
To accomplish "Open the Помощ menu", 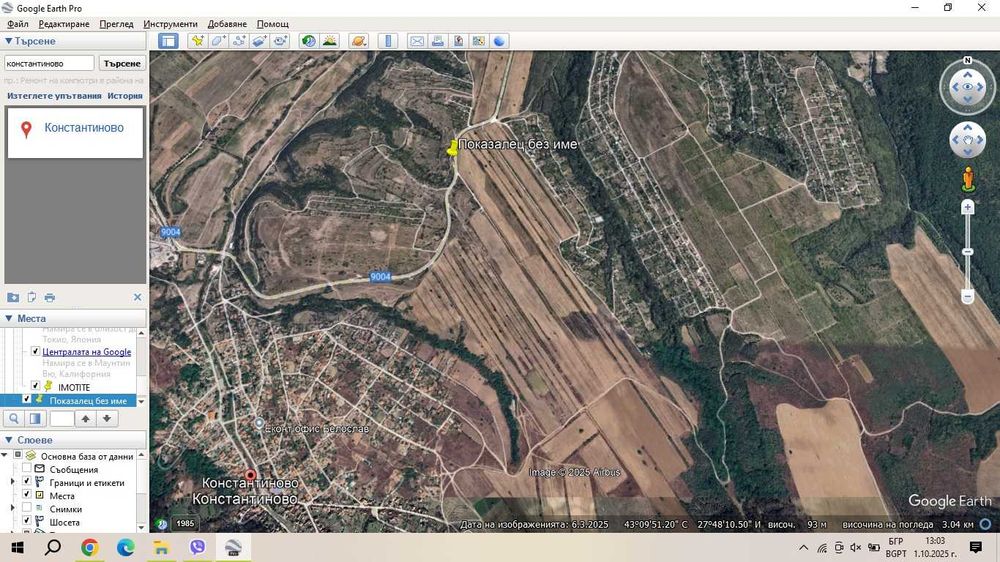I will 272,24.
